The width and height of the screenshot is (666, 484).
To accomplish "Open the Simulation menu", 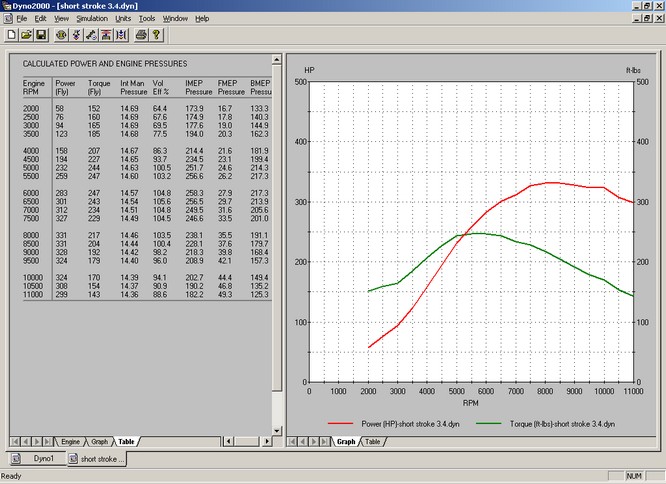I will tap(92, 18).
